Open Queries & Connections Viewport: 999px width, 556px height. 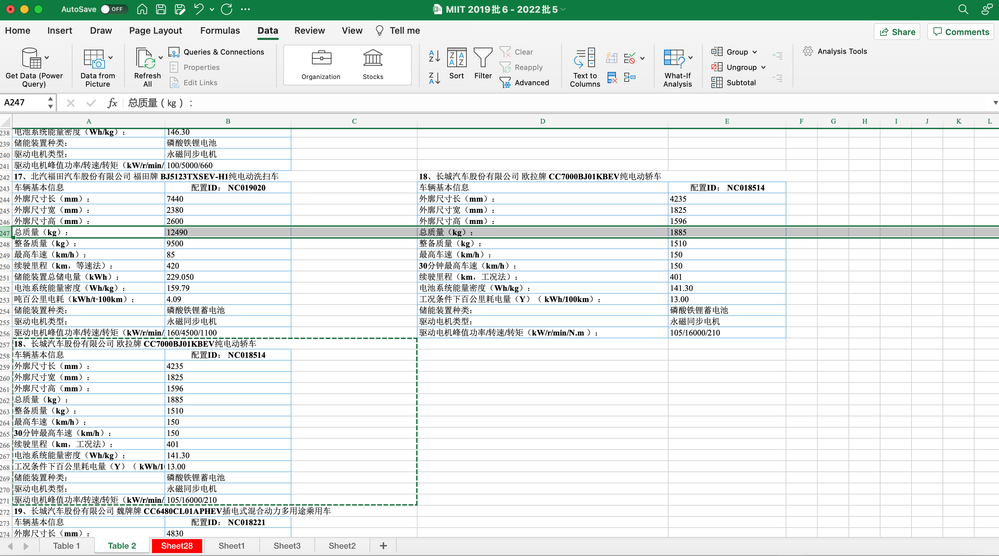click(x=217, y=52)
